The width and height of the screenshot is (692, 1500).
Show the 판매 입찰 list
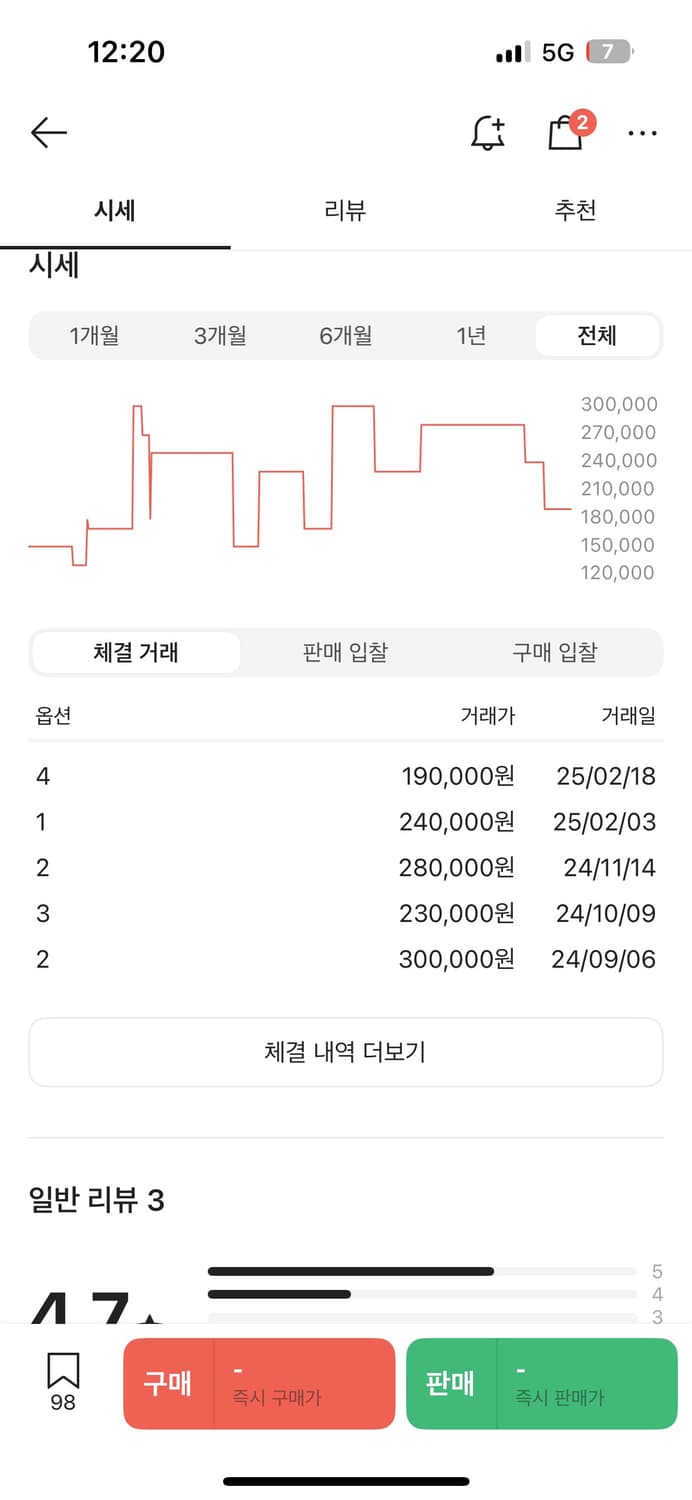(345, 653)
